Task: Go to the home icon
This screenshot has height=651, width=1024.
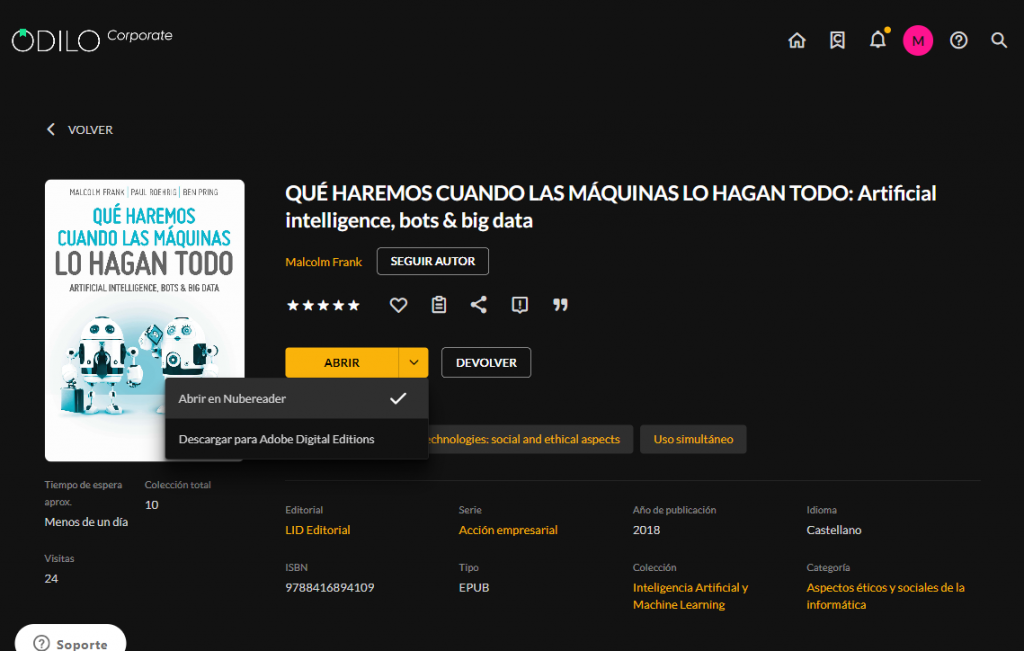Action: coord(796,40)
